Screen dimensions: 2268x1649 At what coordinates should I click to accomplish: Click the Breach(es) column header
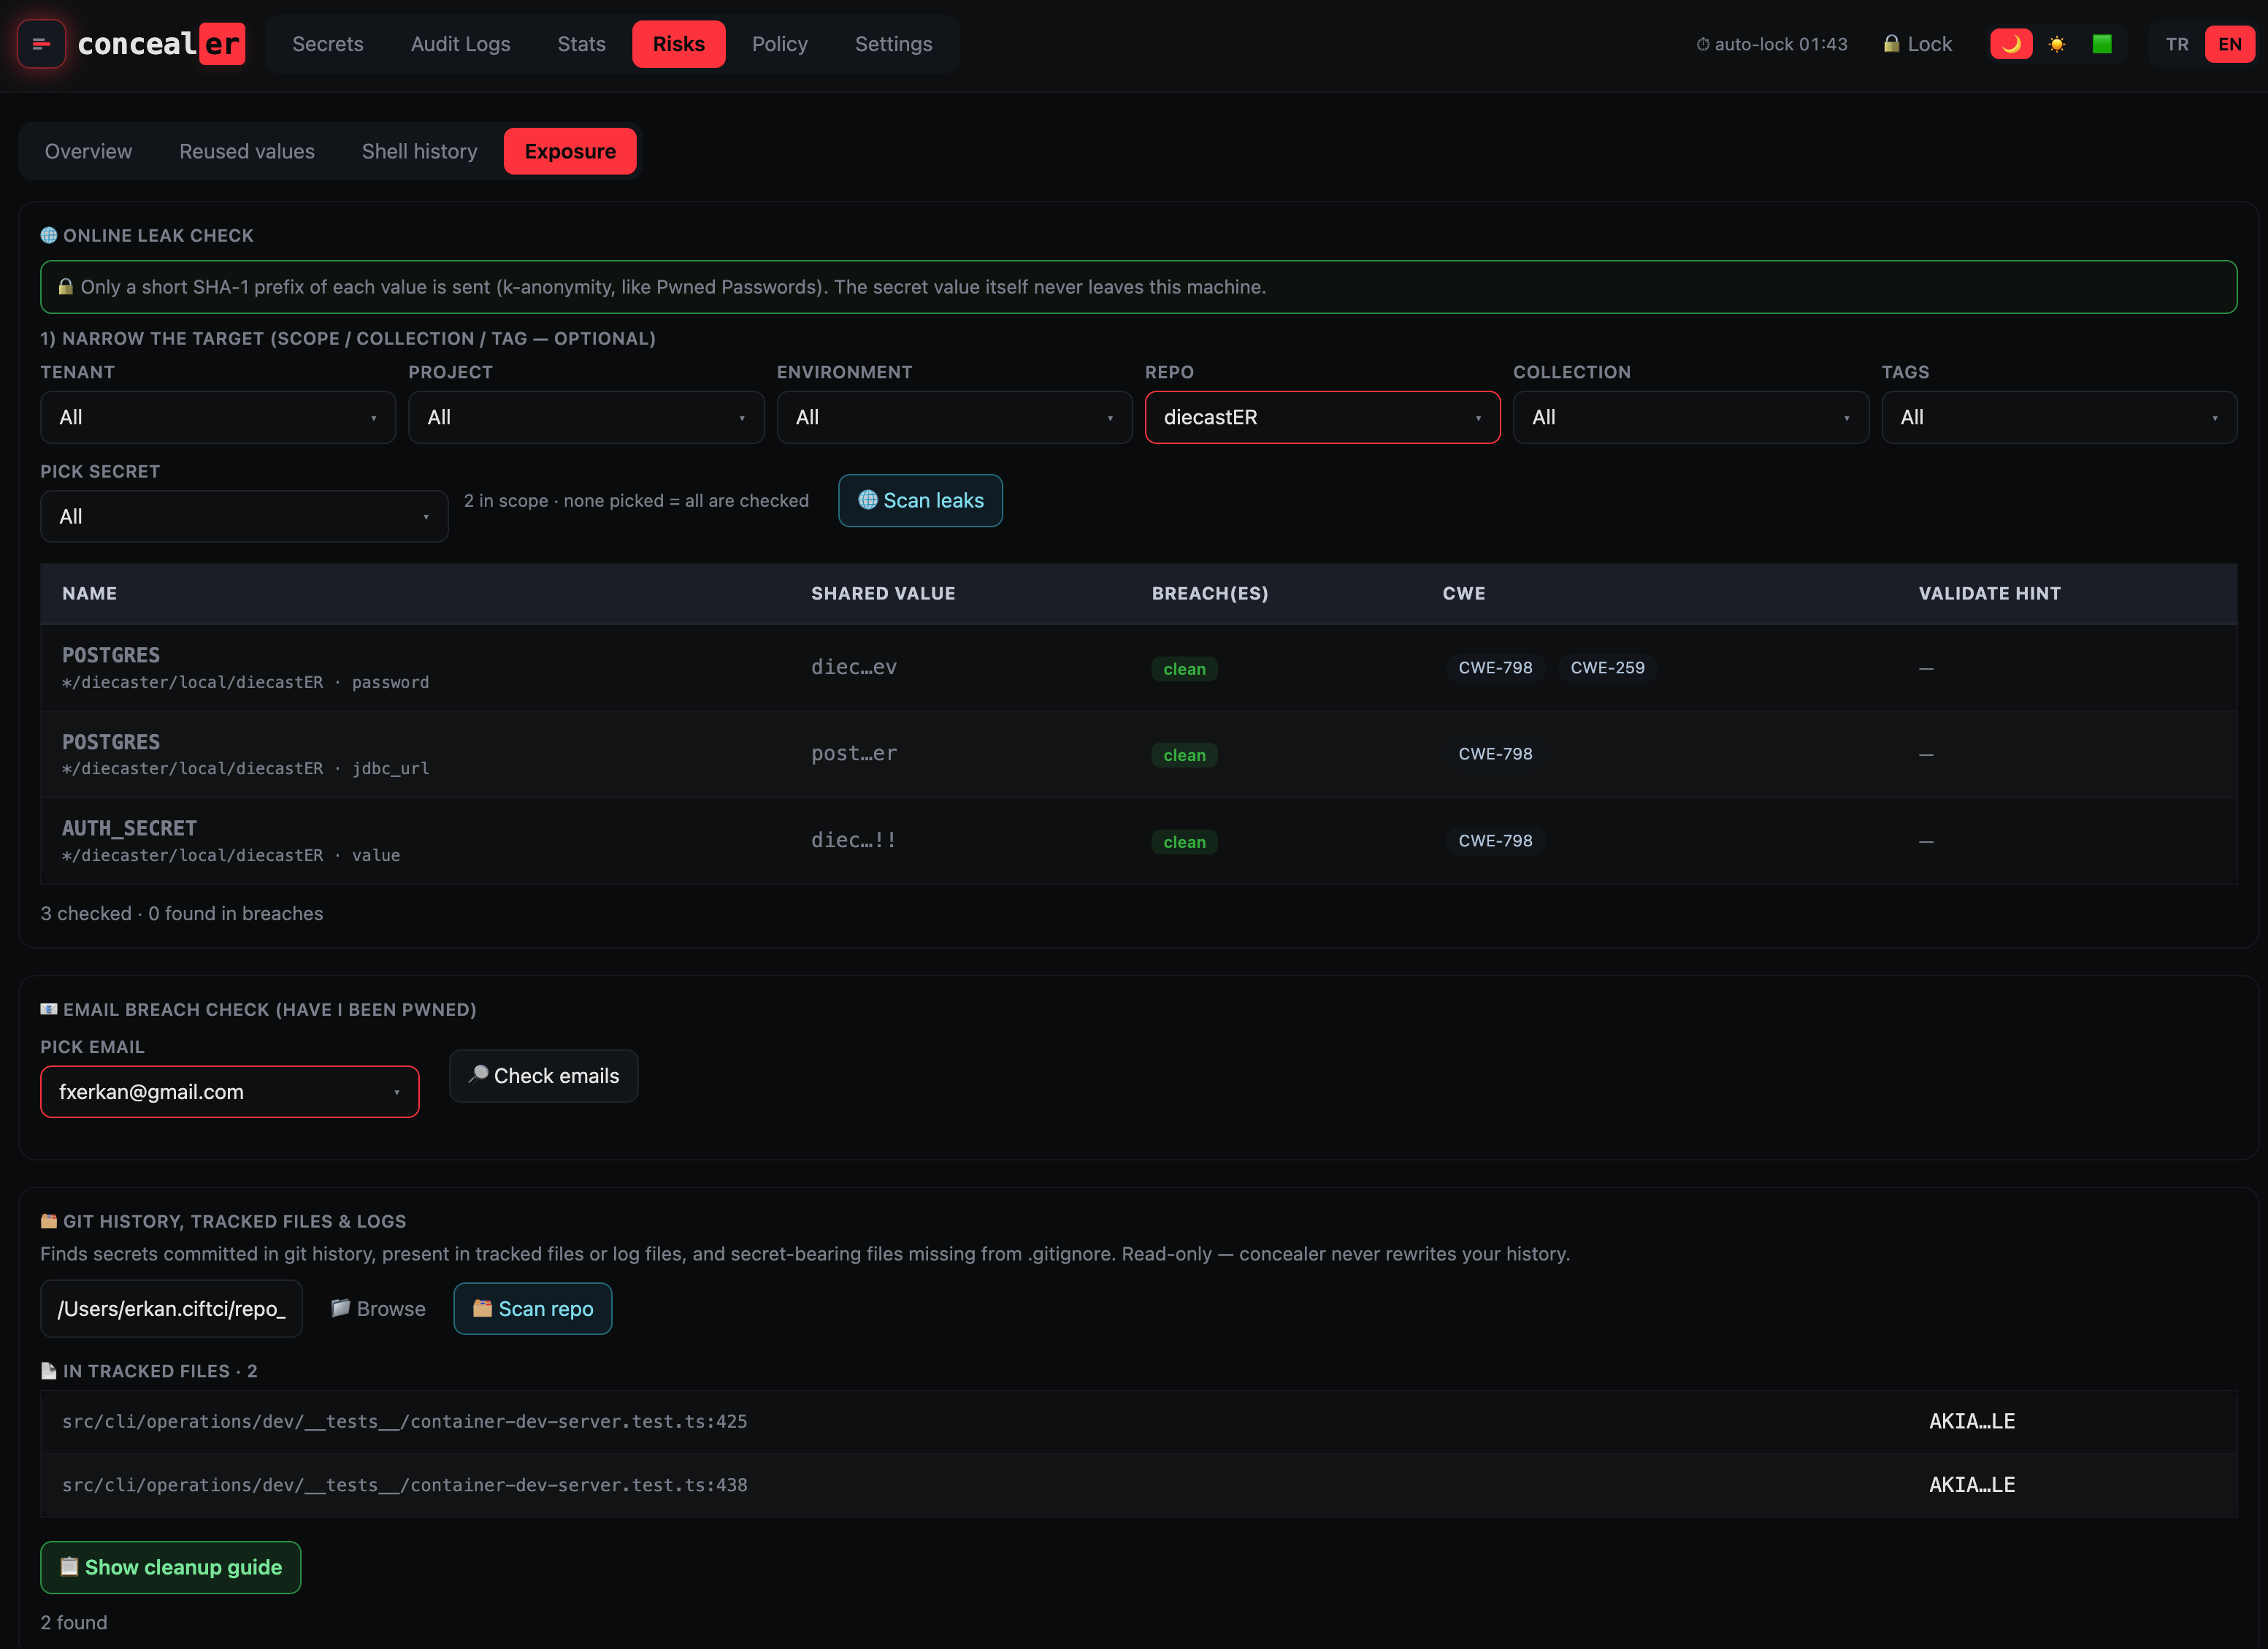pyautogui.click(x=1210, y=593)
